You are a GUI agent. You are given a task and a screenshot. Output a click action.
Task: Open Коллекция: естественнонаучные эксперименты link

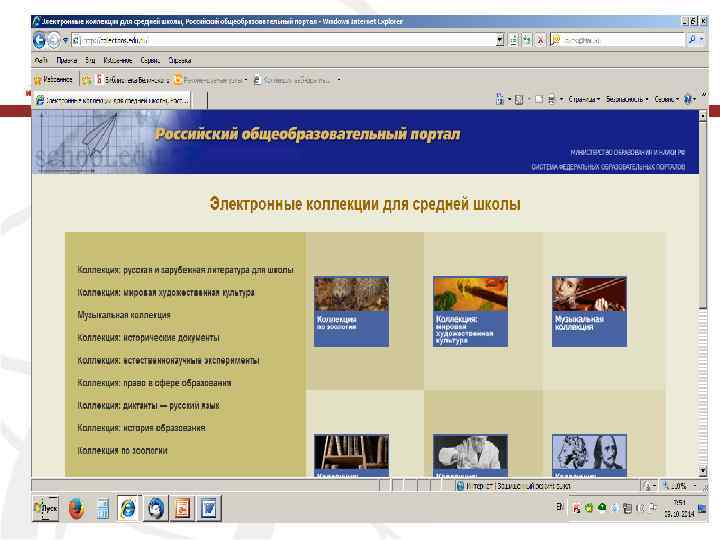click(169, 360)
